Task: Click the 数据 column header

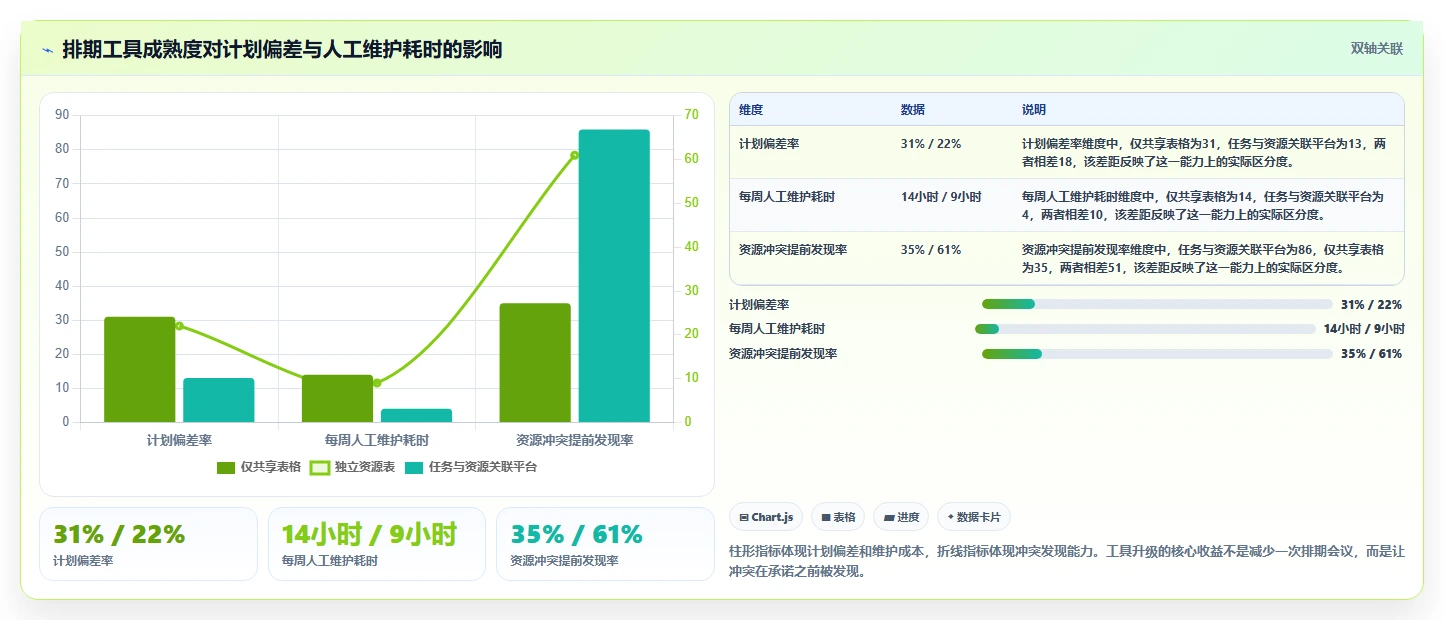Action: click(x=913, y=110)
